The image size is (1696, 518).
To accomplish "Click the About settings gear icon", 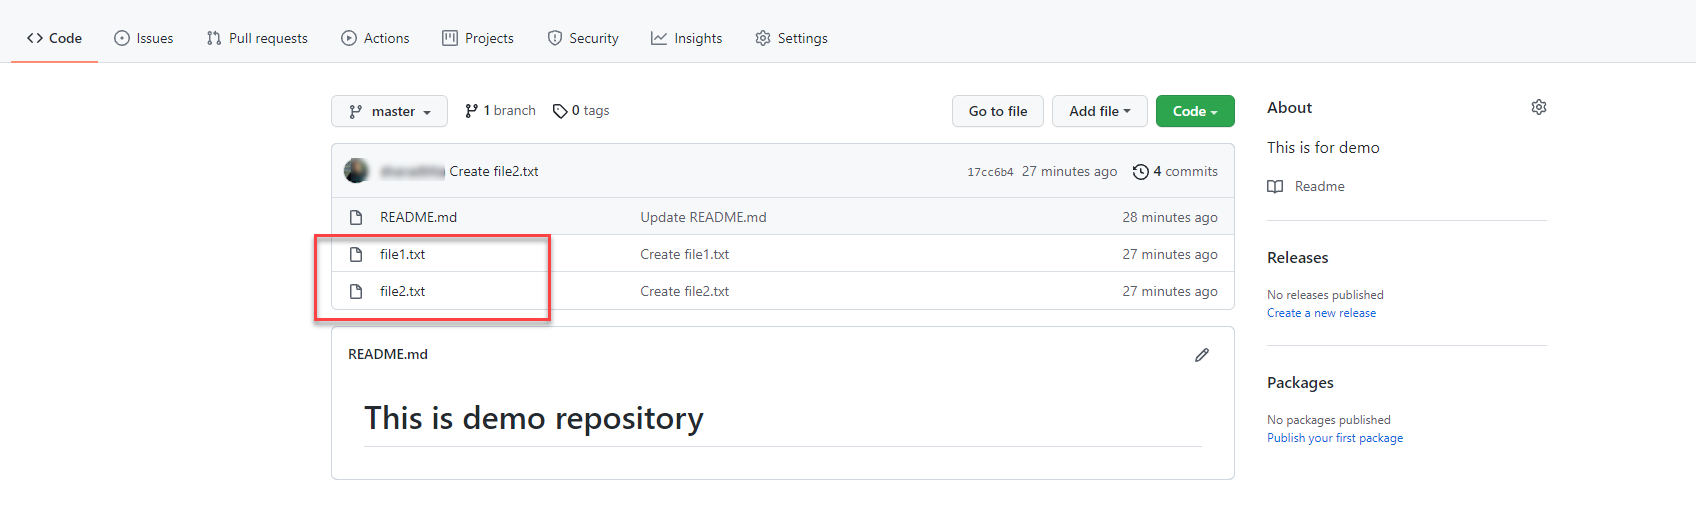I will pos(1538,107).
